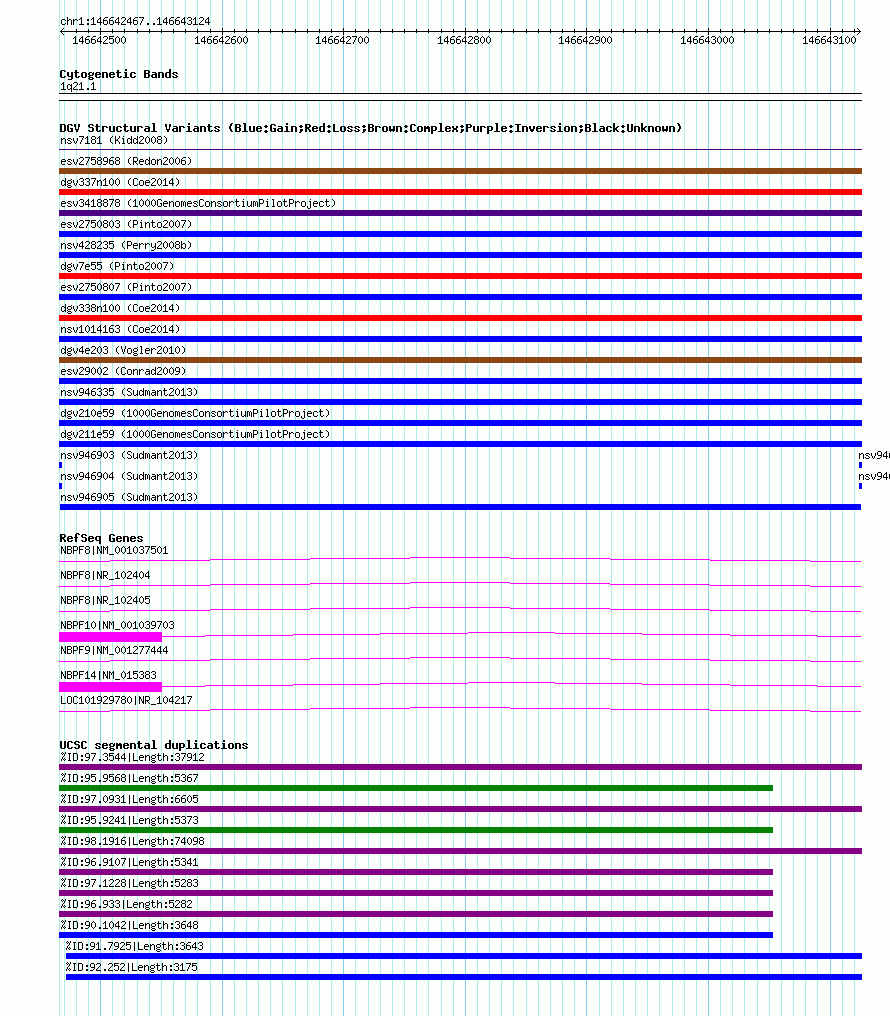Click the blue bar of %ID:92.252 duplication
This screenshot has width=890, height=1016.
(464, 976)
